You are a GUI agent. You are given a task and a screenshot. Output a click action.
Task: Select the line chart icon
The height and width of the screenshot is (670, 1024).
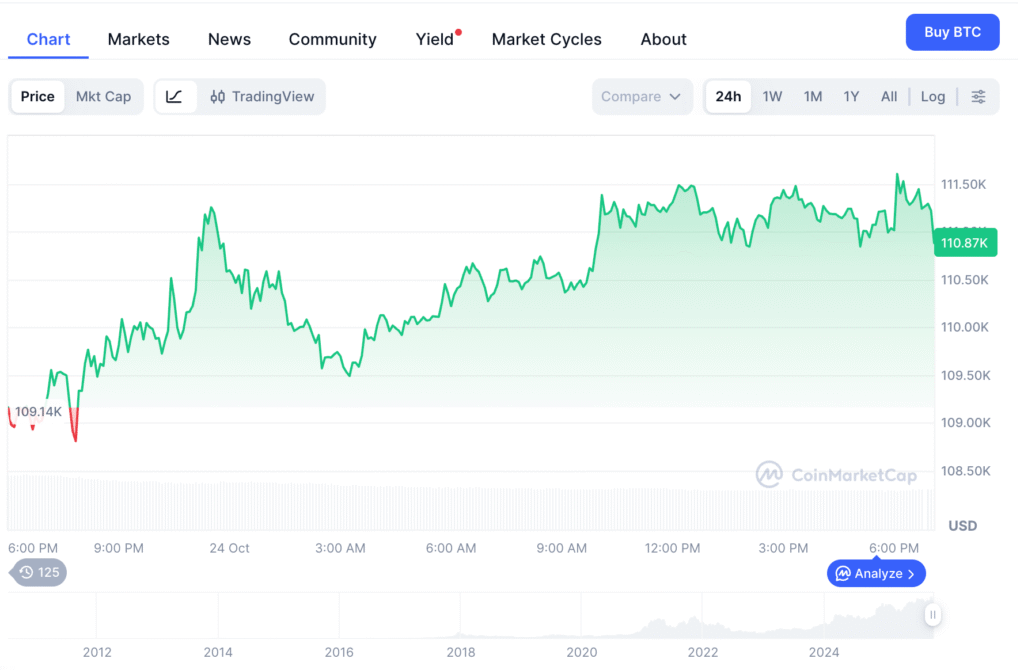coord(174,97)
